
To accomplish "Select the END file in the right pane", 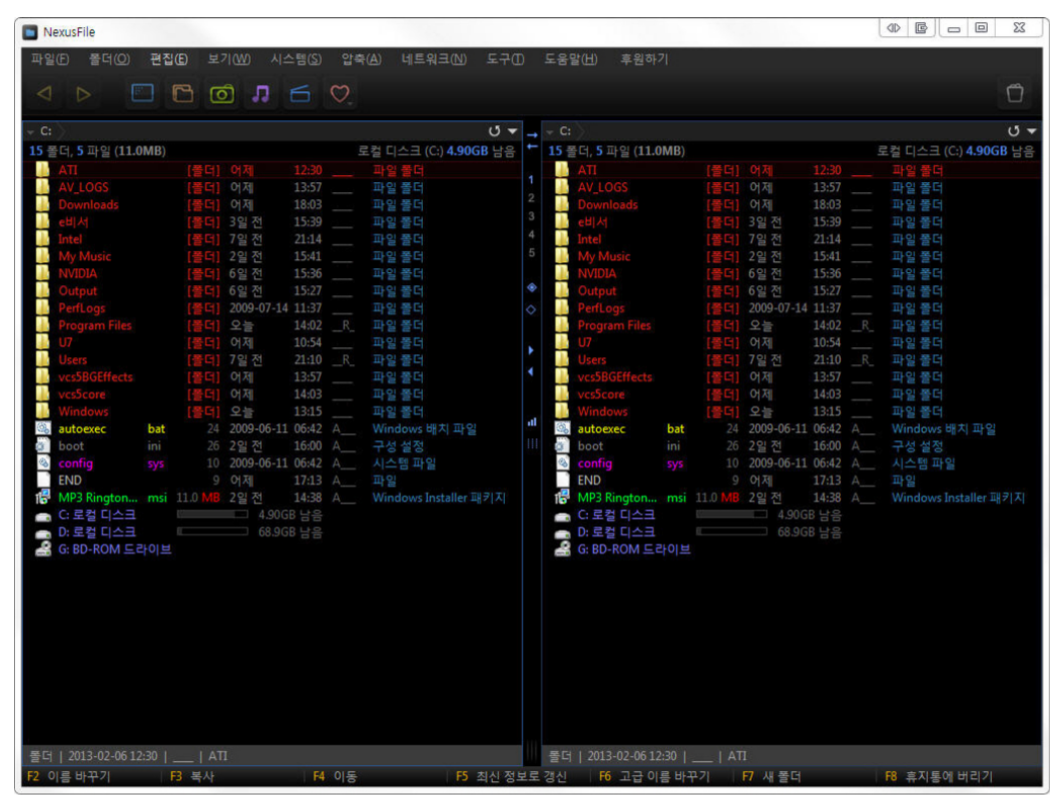I will 792,481.
